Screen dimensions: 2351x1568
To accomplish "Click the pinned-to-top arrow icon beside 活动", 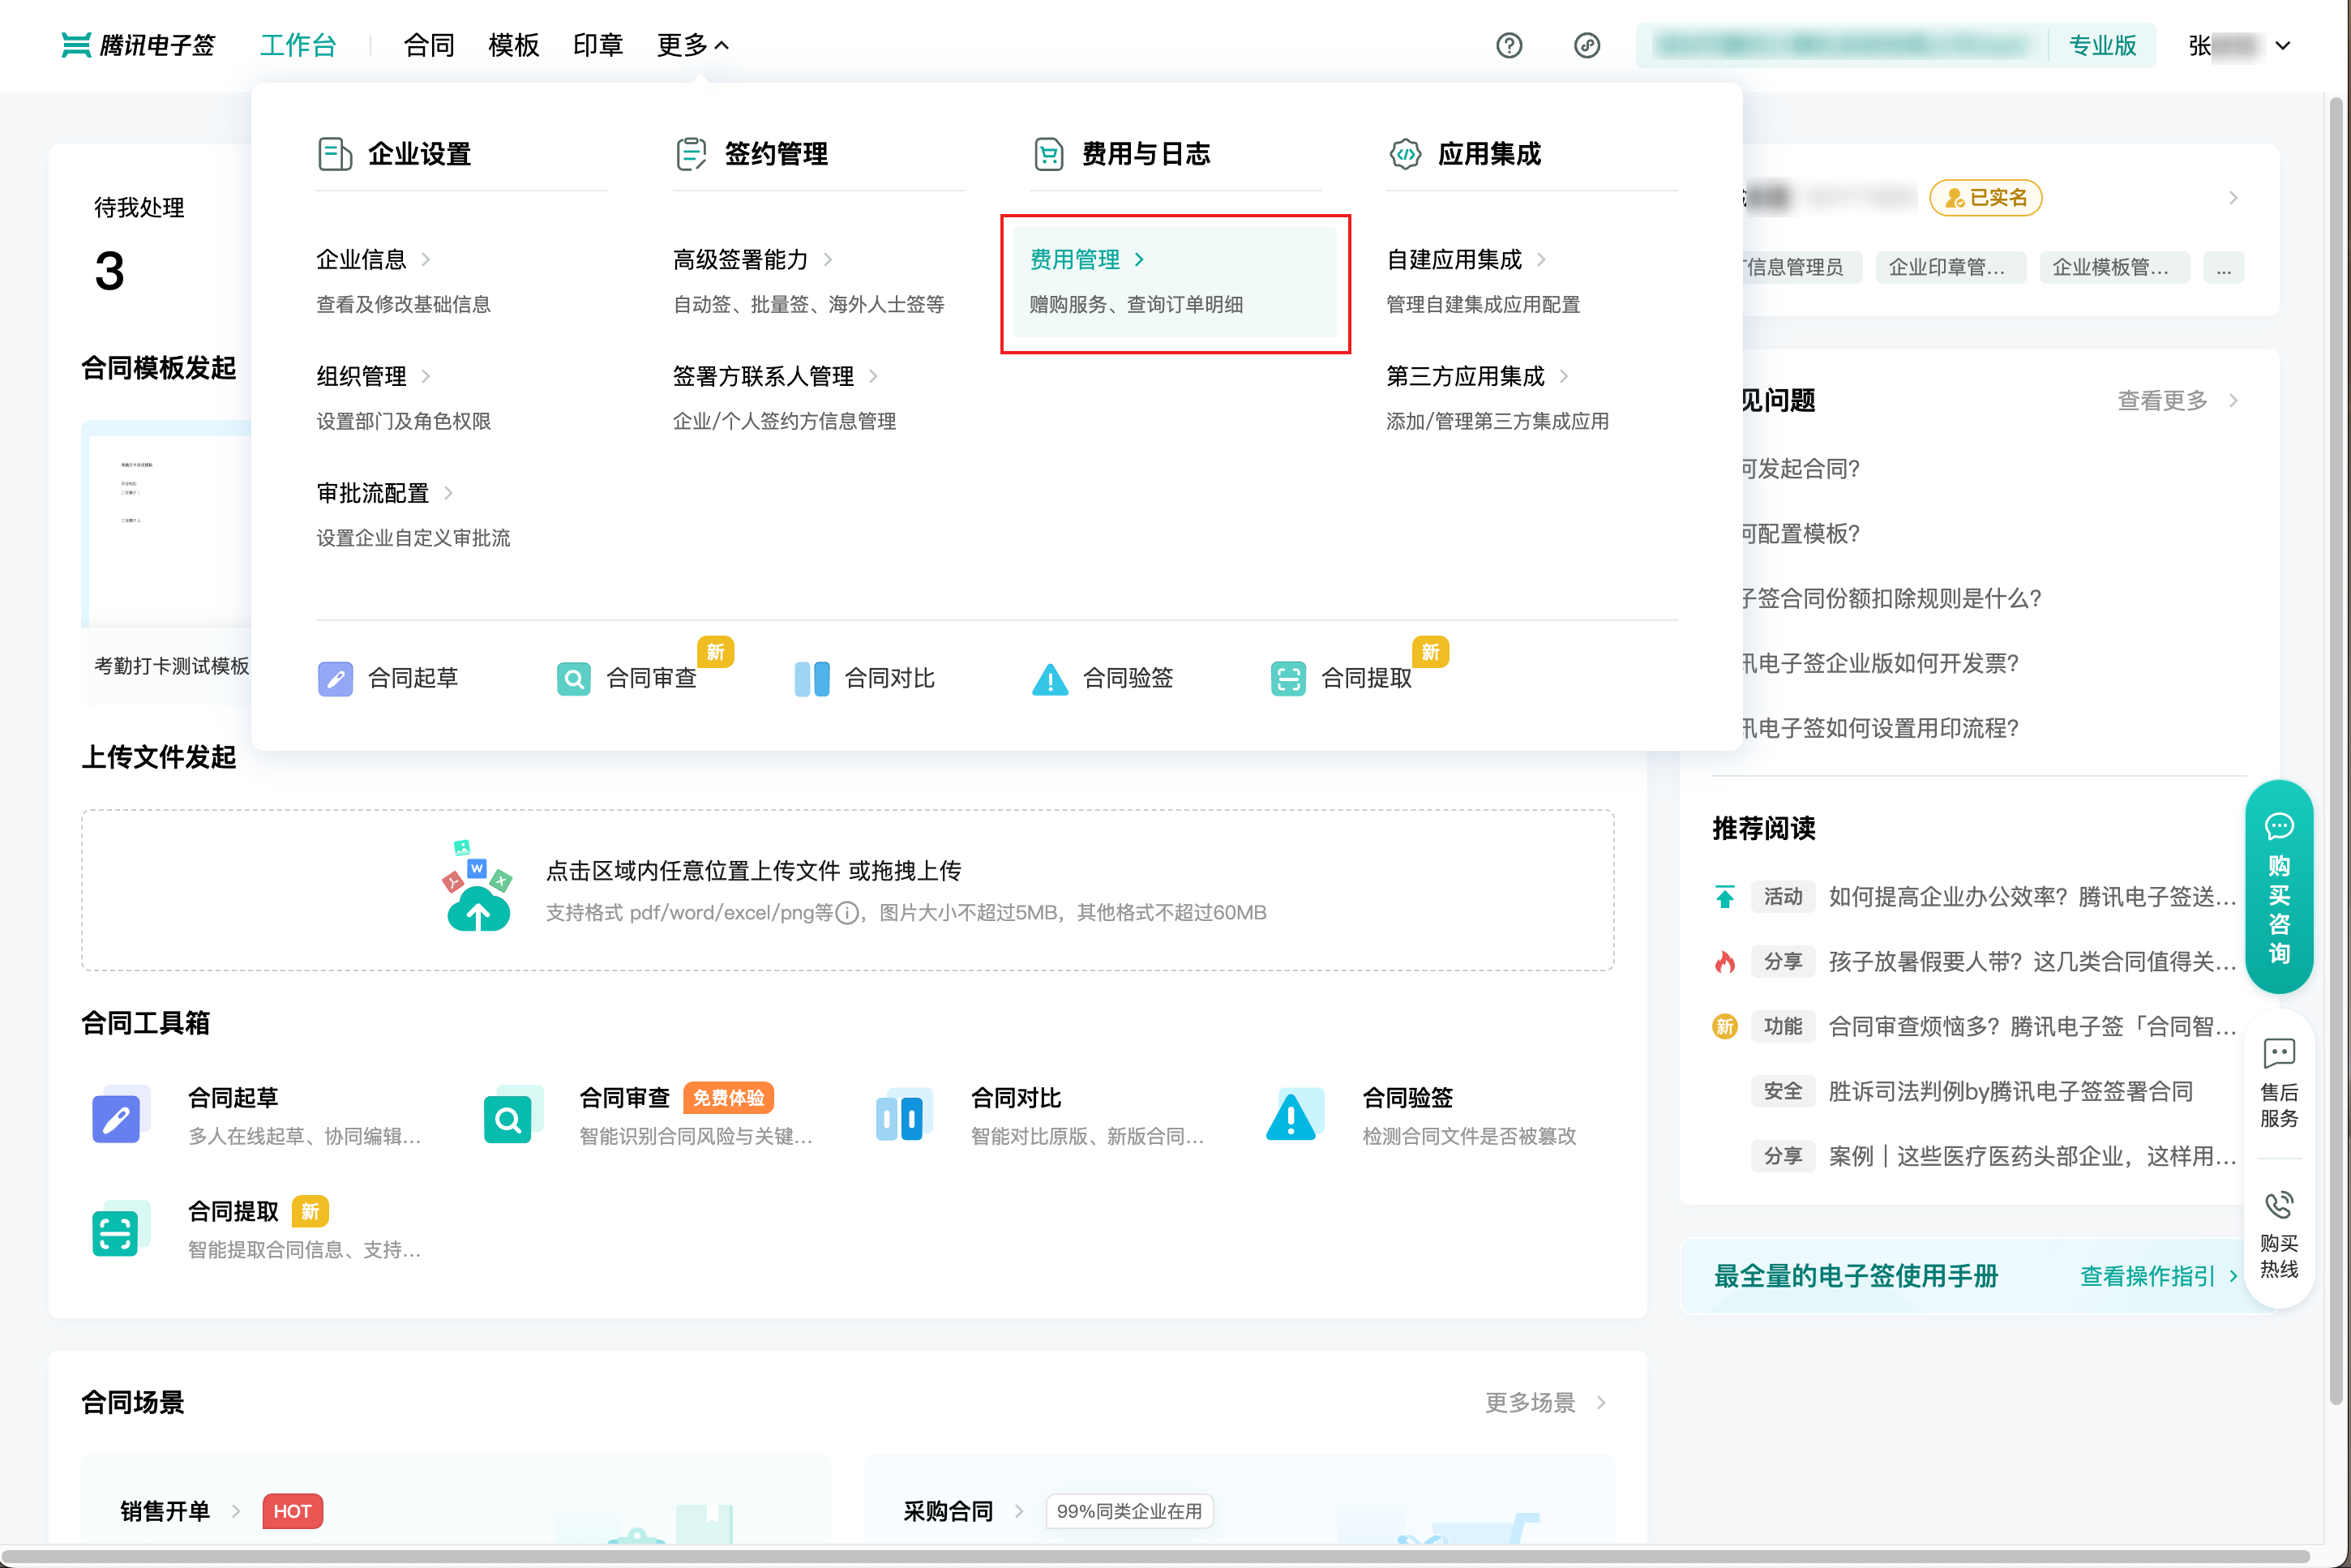I will [x=1724, y=896].
